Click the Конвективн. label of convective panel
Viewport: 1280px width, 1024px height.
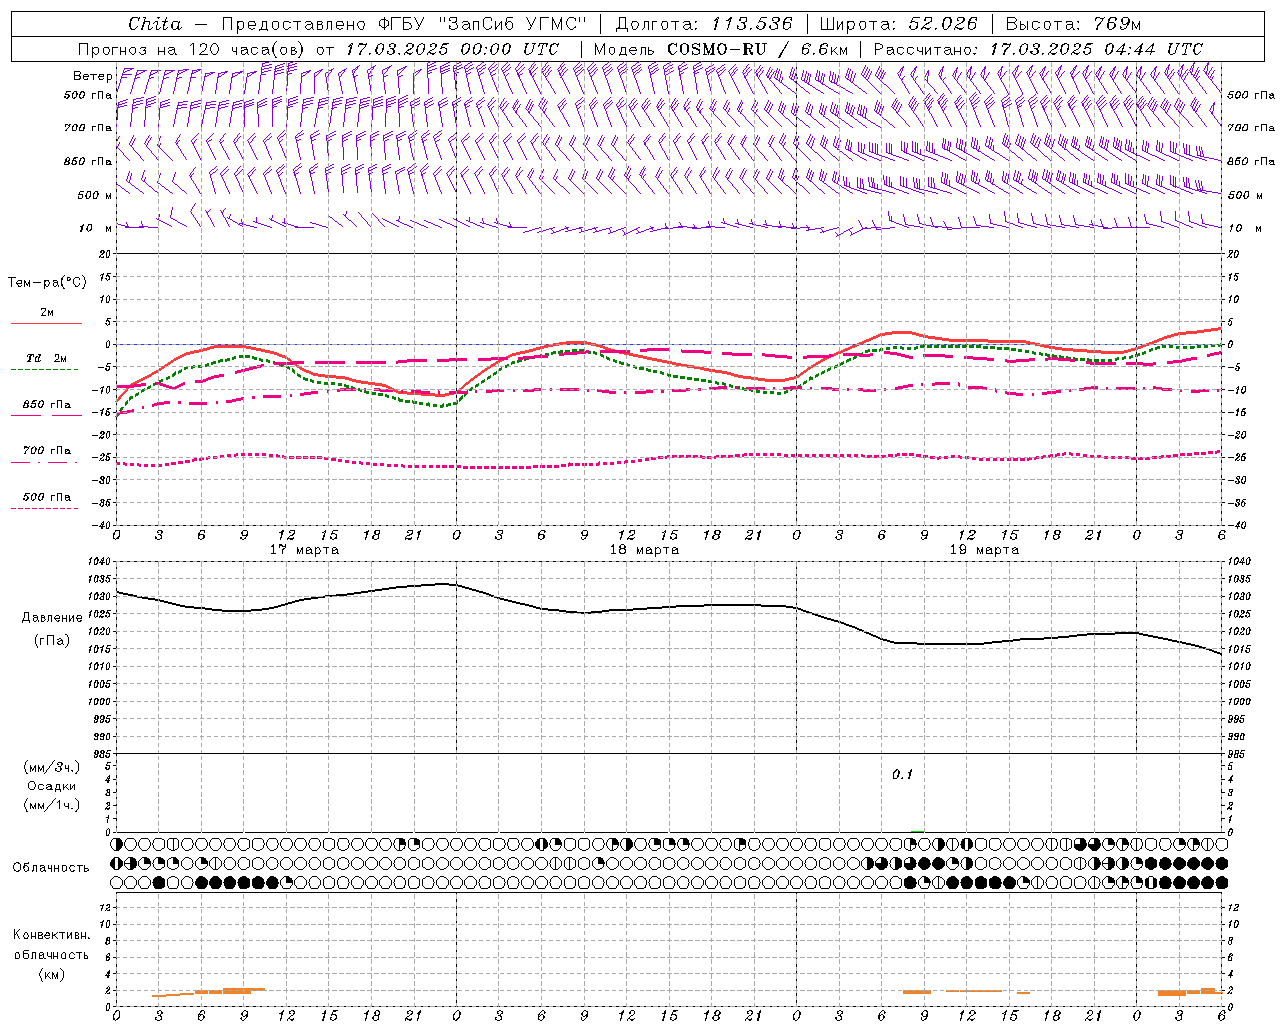coord(51,936)
